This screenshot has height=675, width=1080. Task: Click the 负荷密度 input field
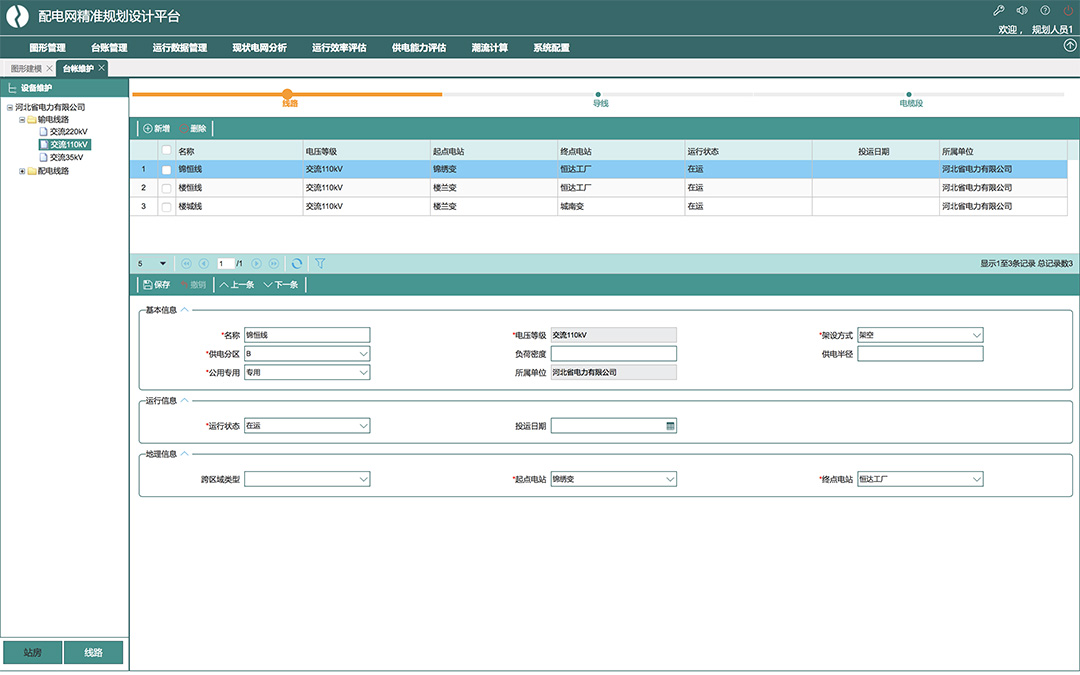tap(613, 354)
